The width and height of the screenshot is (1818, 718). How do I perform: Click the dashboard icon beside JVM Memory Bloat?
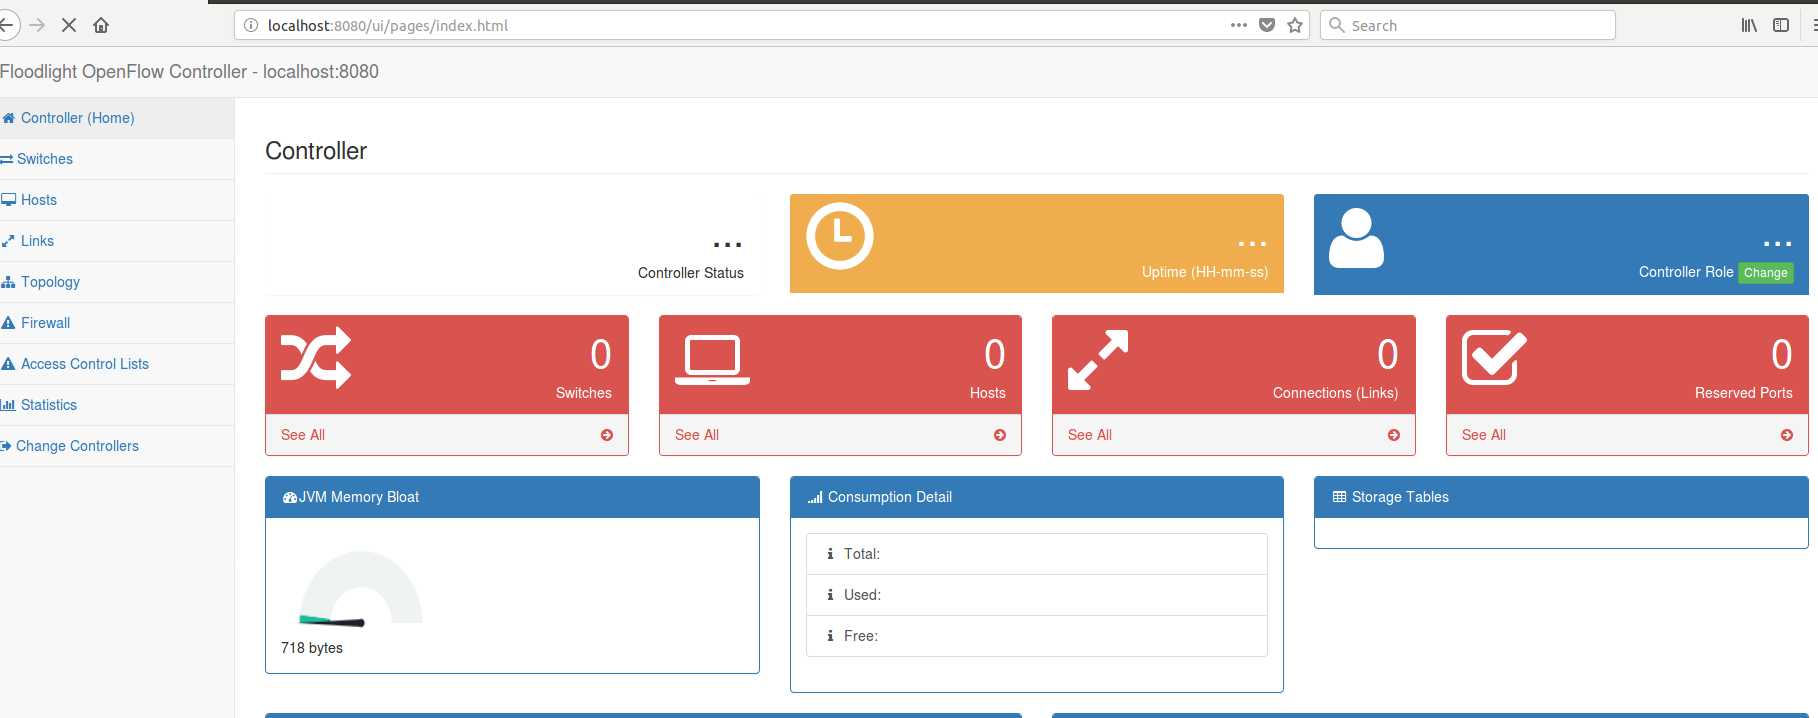(x=290, y=497)
